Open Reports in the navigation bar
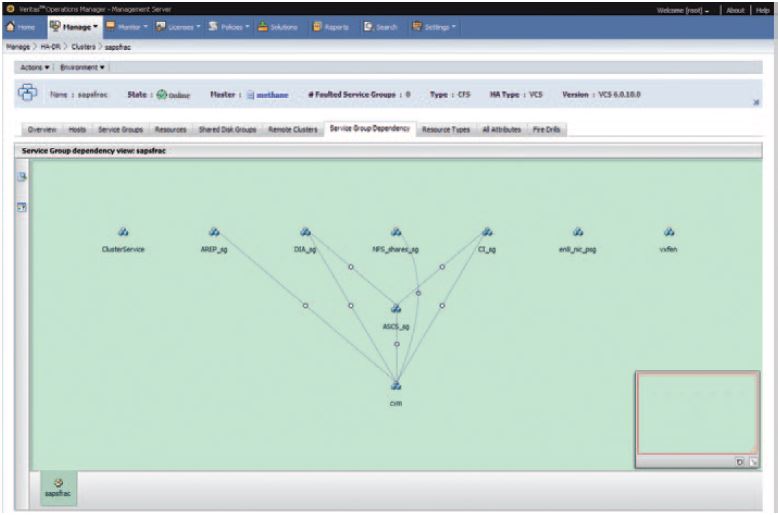Image resolution: width=778 pixels, height=515 pixels. coord(330,27)
